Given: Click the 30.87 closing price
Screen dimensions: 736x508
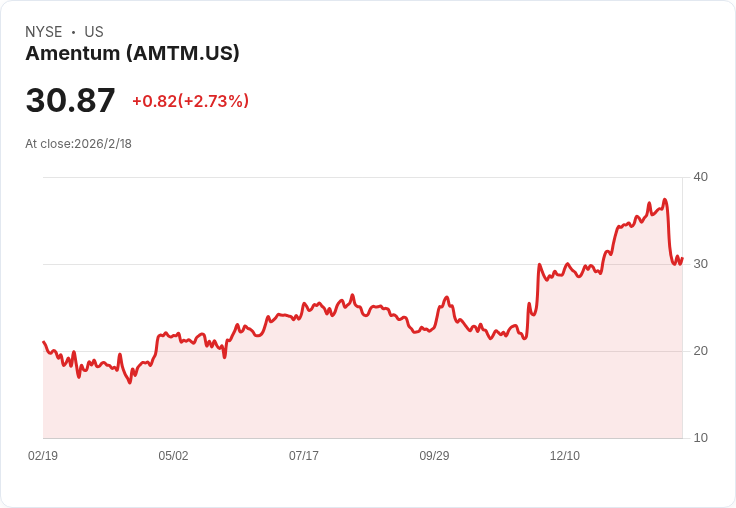Looking at the screenshot, I should [70, 100].
